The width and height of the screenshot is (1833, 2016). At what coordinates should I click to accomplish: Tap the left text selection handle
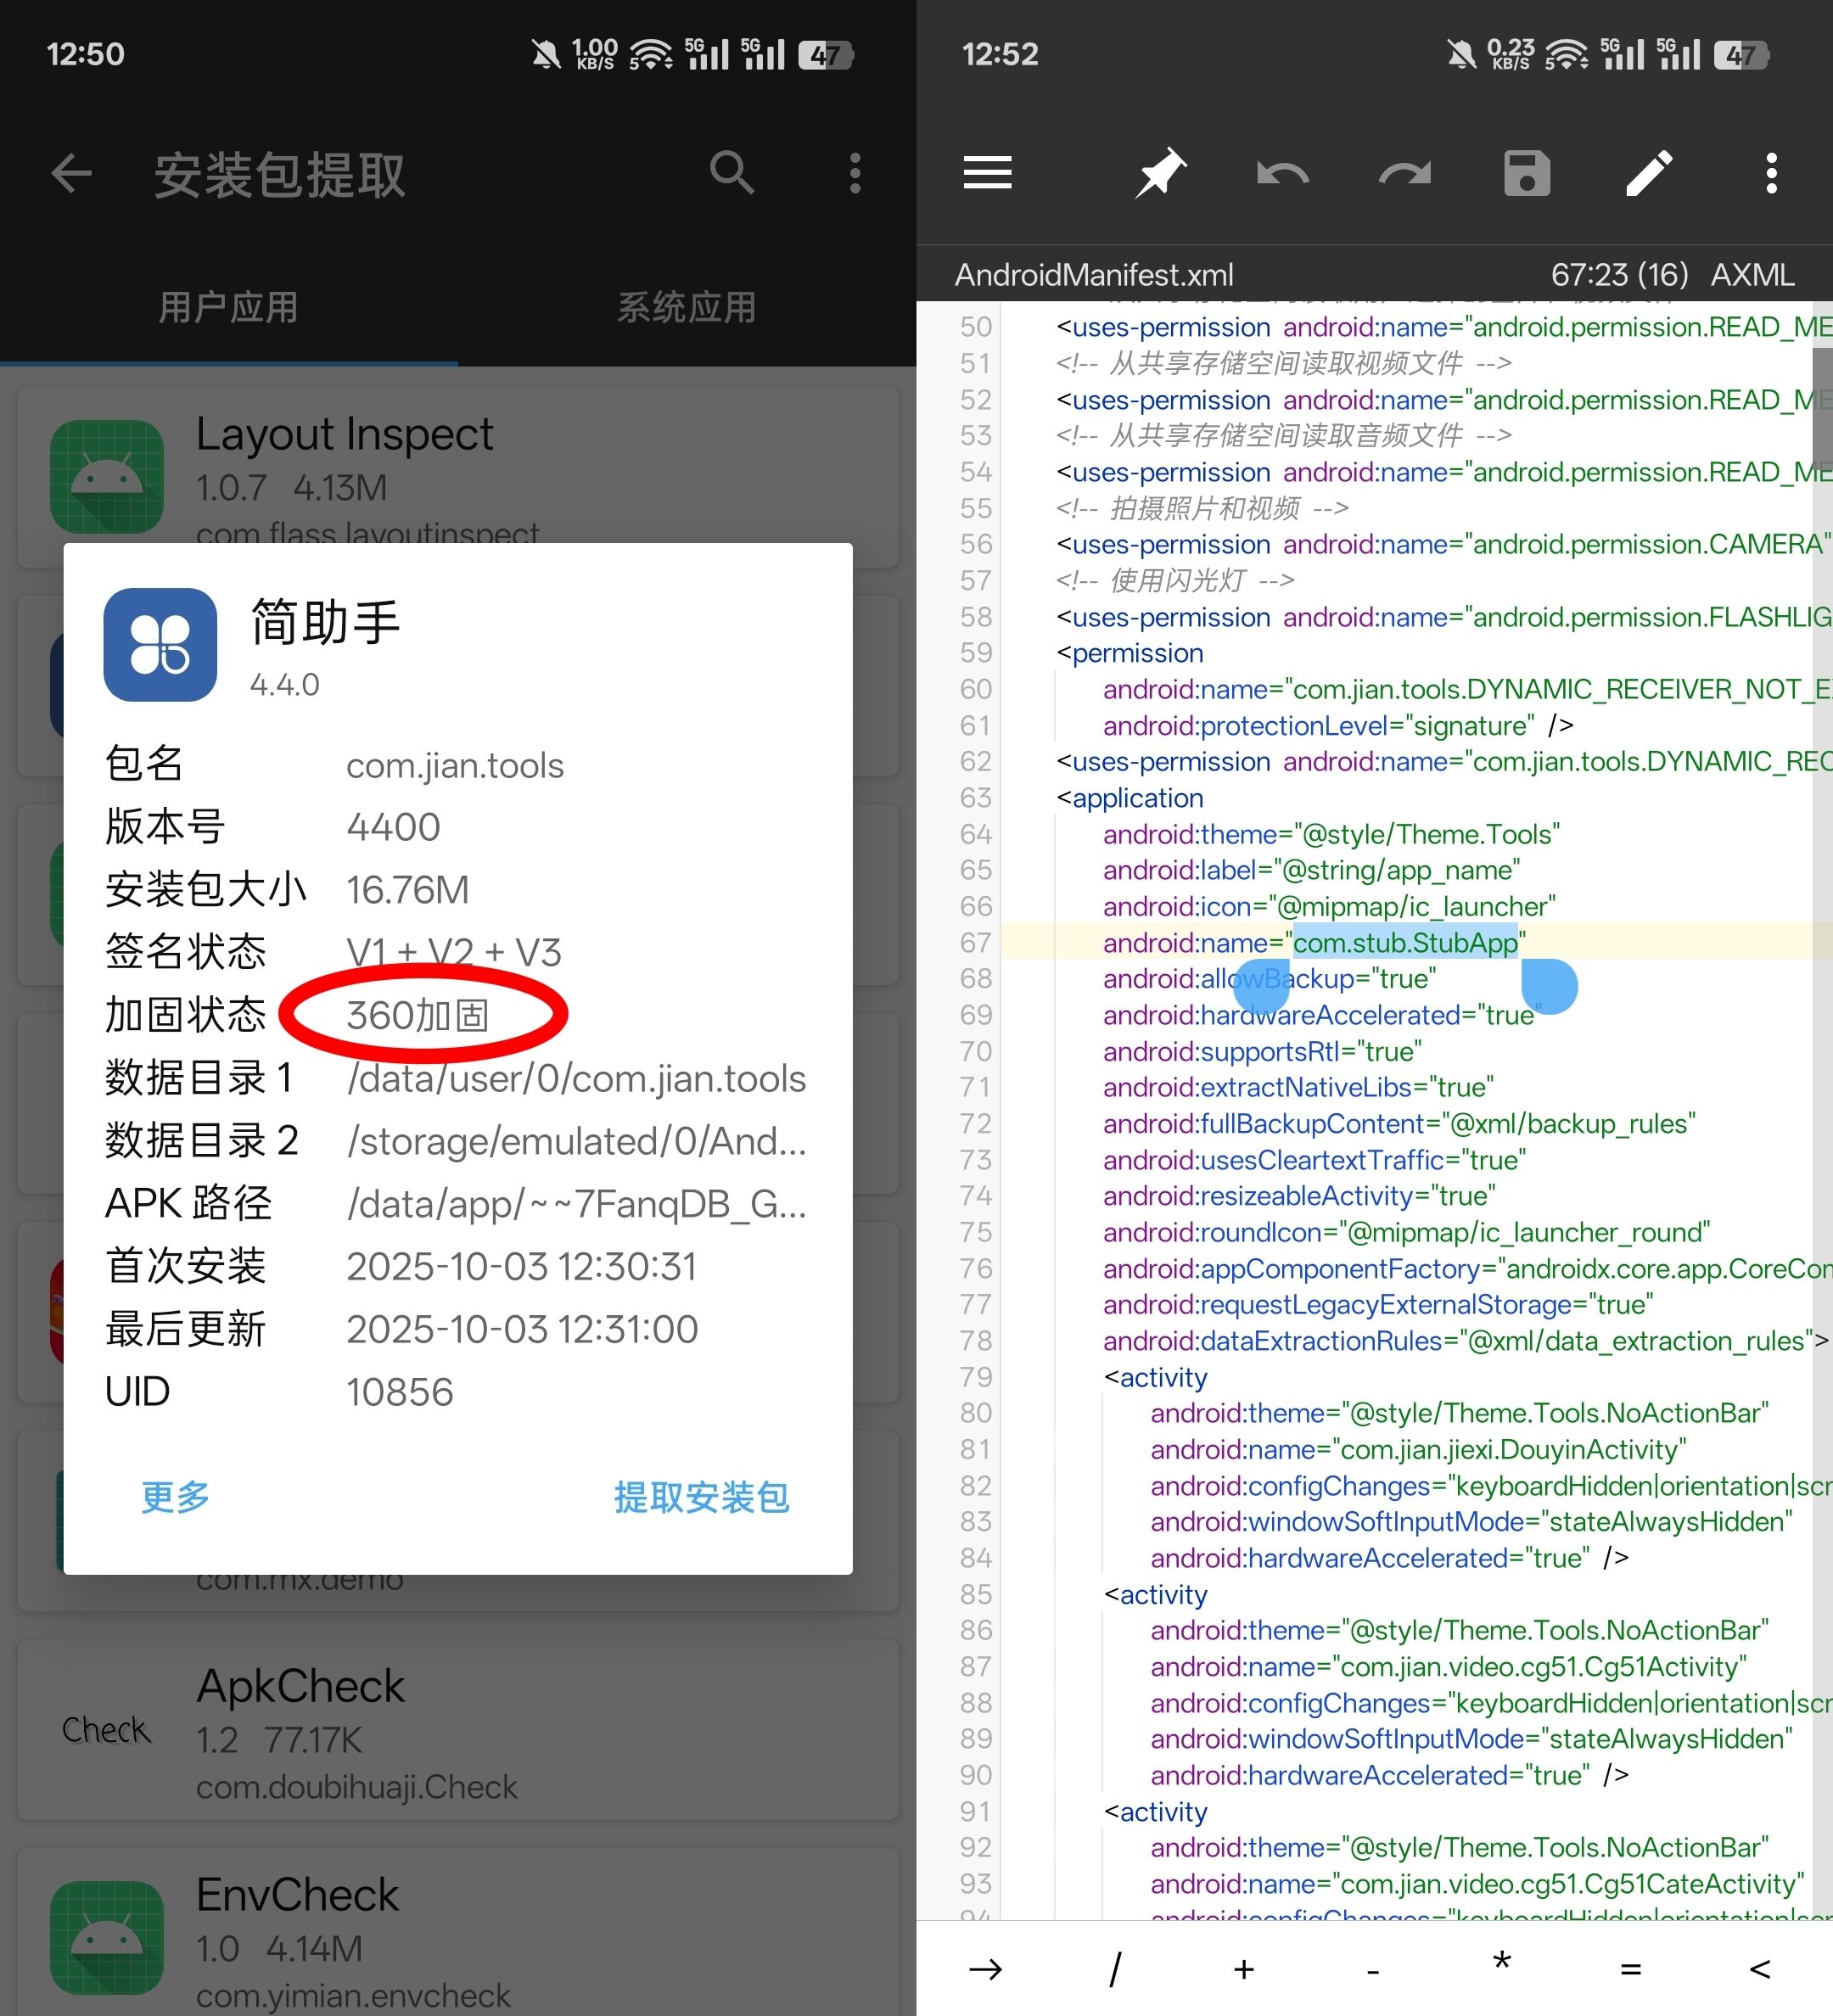pos(1261,988)
